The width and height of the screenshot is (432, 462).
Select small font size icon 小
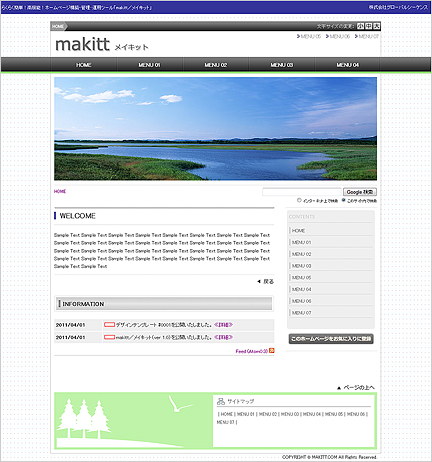point(360,26)
